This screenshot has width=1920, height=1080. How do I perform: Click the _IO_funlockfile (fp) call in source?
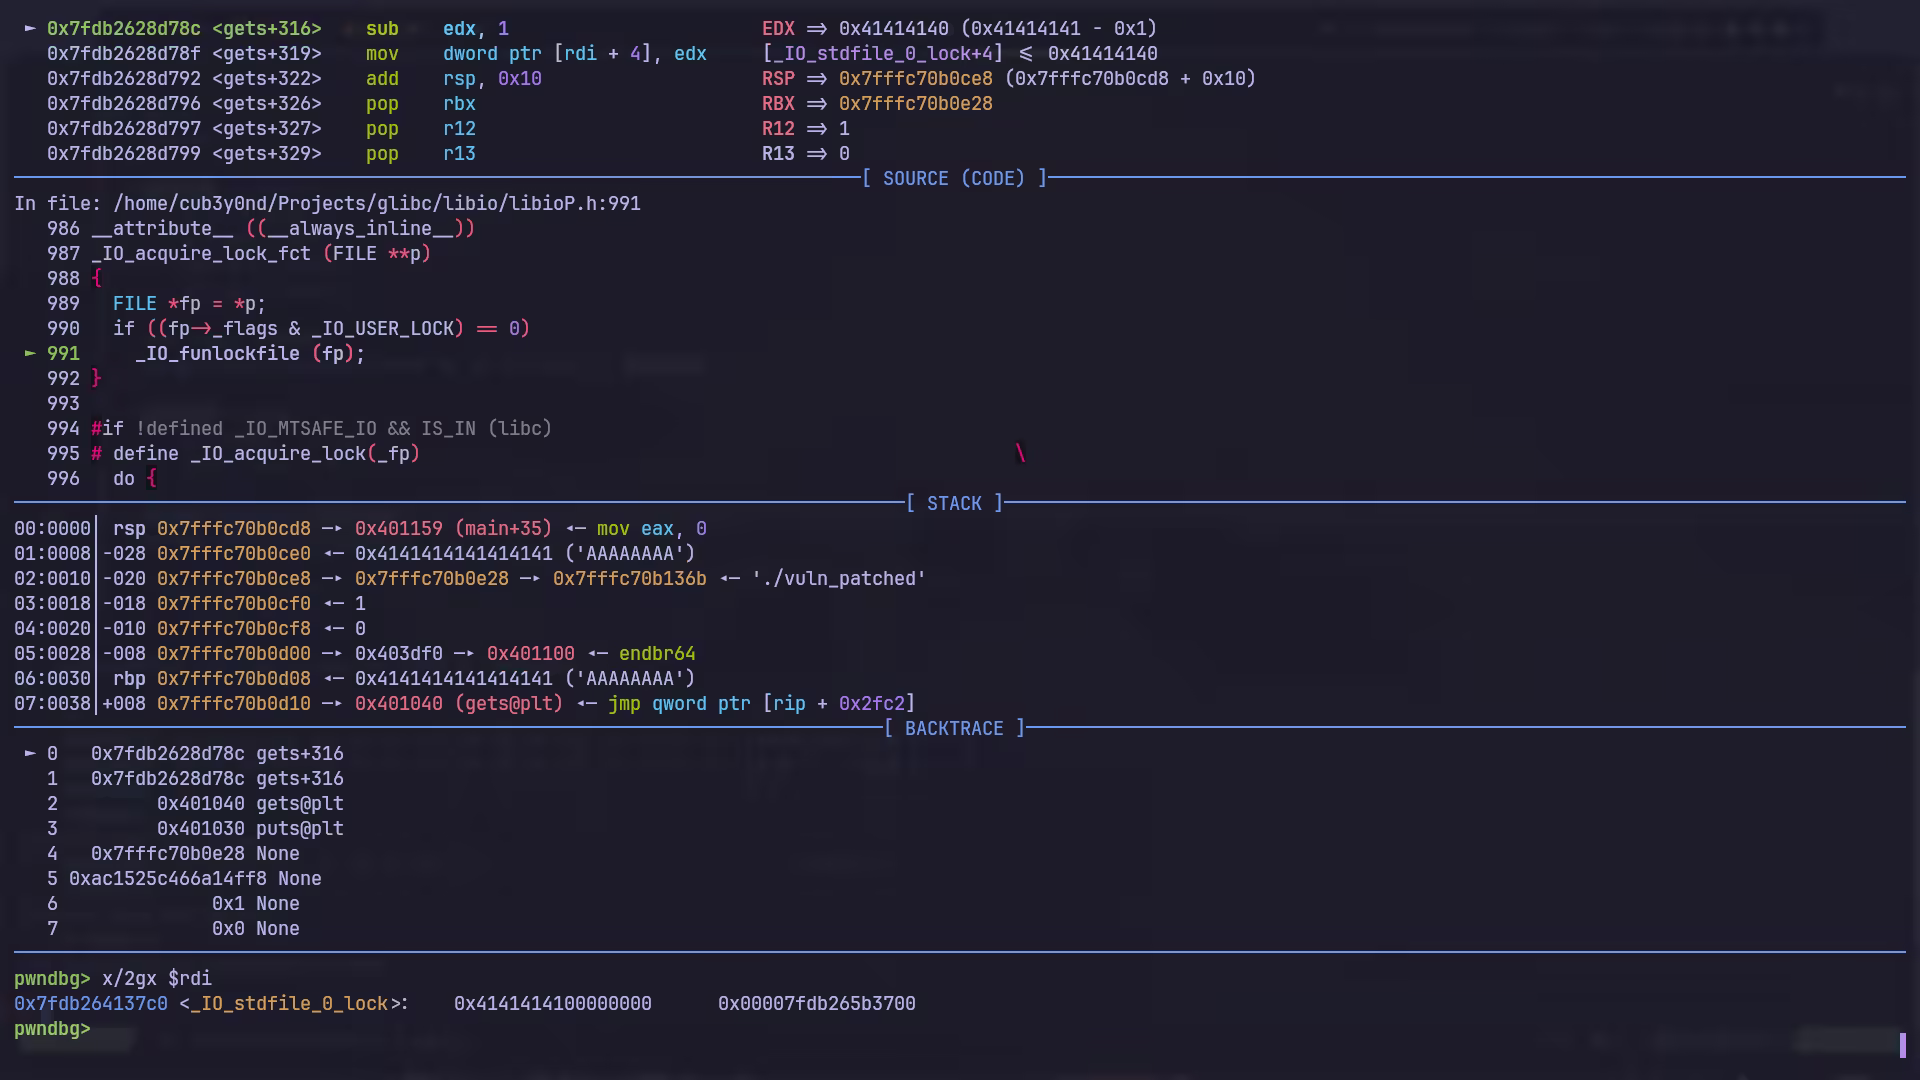click(x=250, y=354)
